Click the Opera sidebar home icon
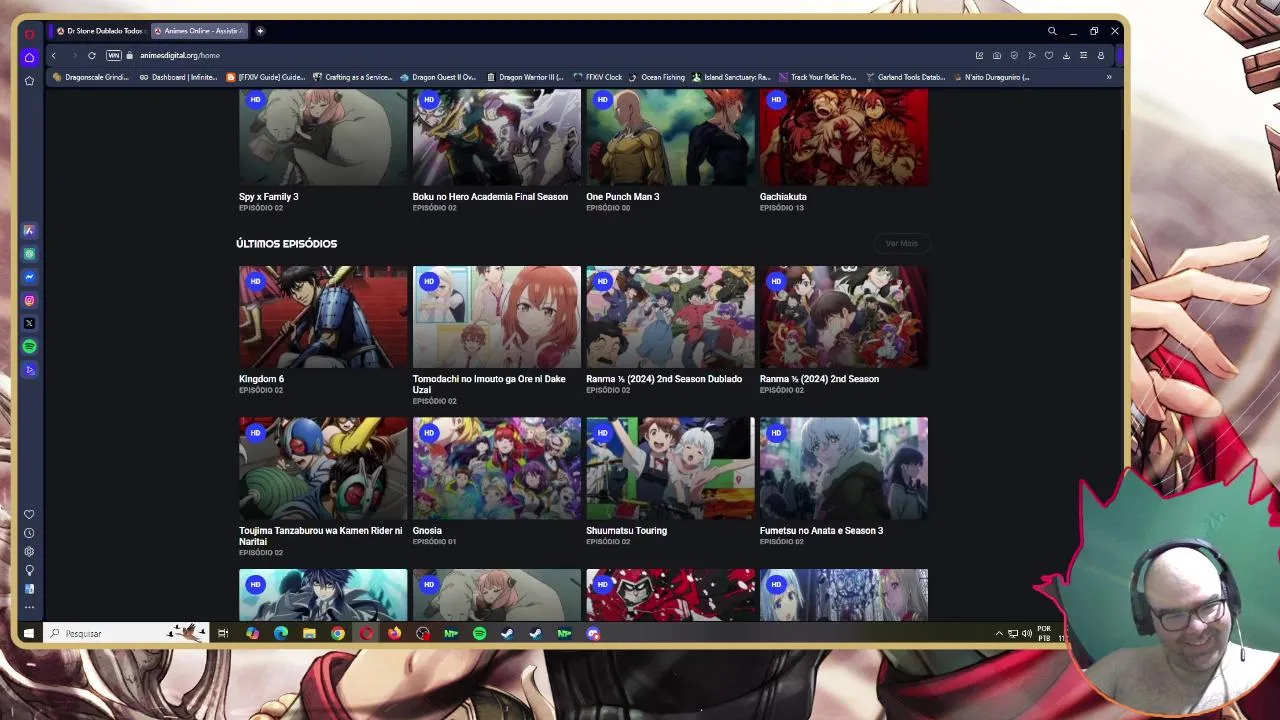This screenshot has height=720, width=1280. (x=29, y=57)
